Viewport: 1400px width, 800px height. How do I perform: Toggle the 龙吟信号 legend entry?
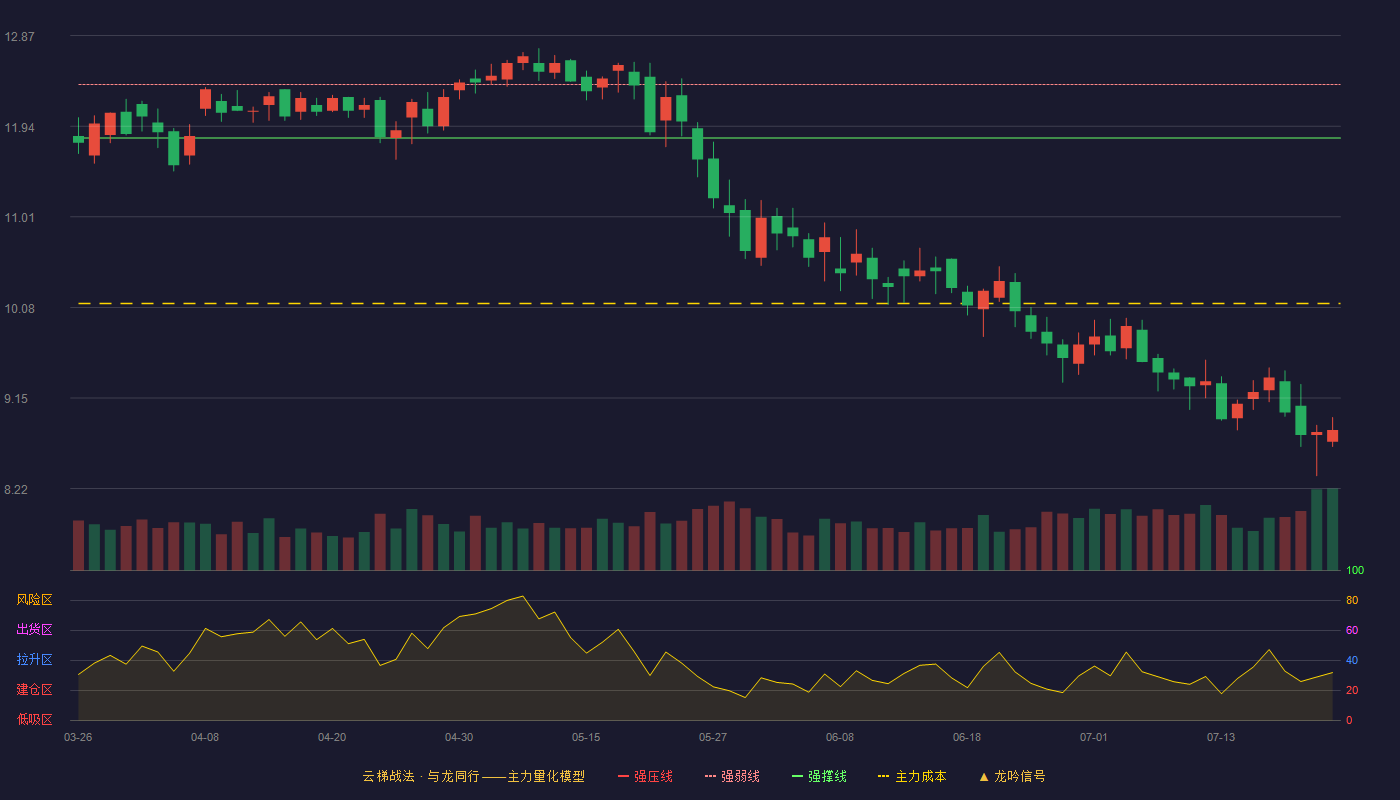point(1012,776)
